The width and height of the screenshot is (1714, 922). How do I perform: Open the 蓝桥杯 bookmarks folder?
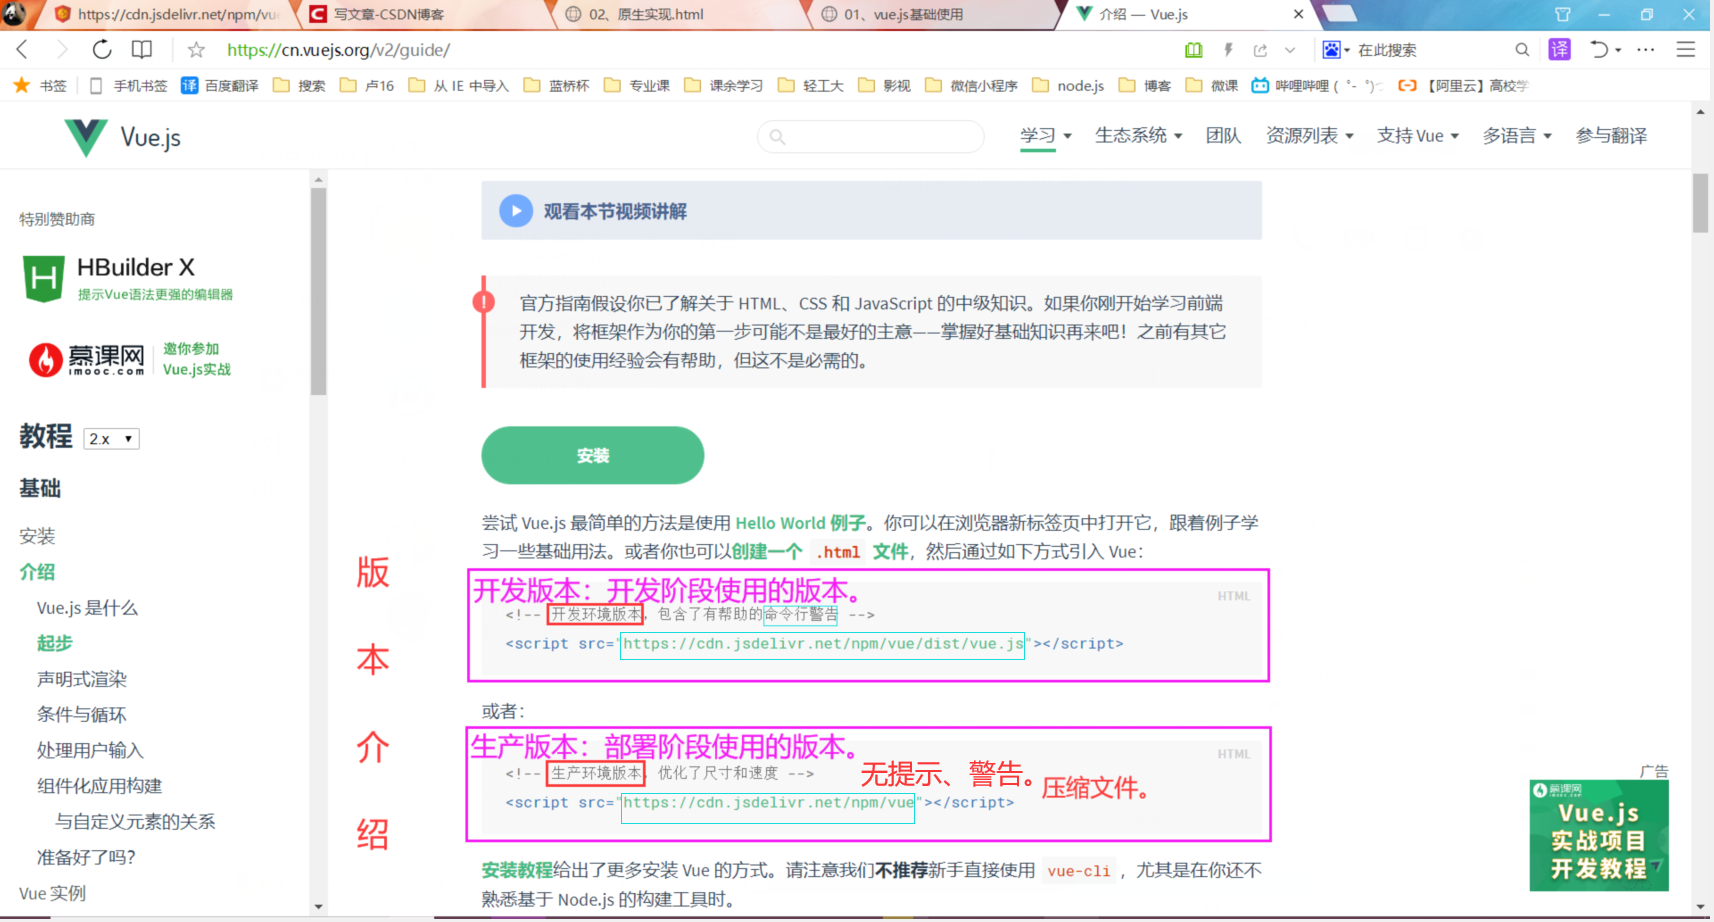coord(557,85)
